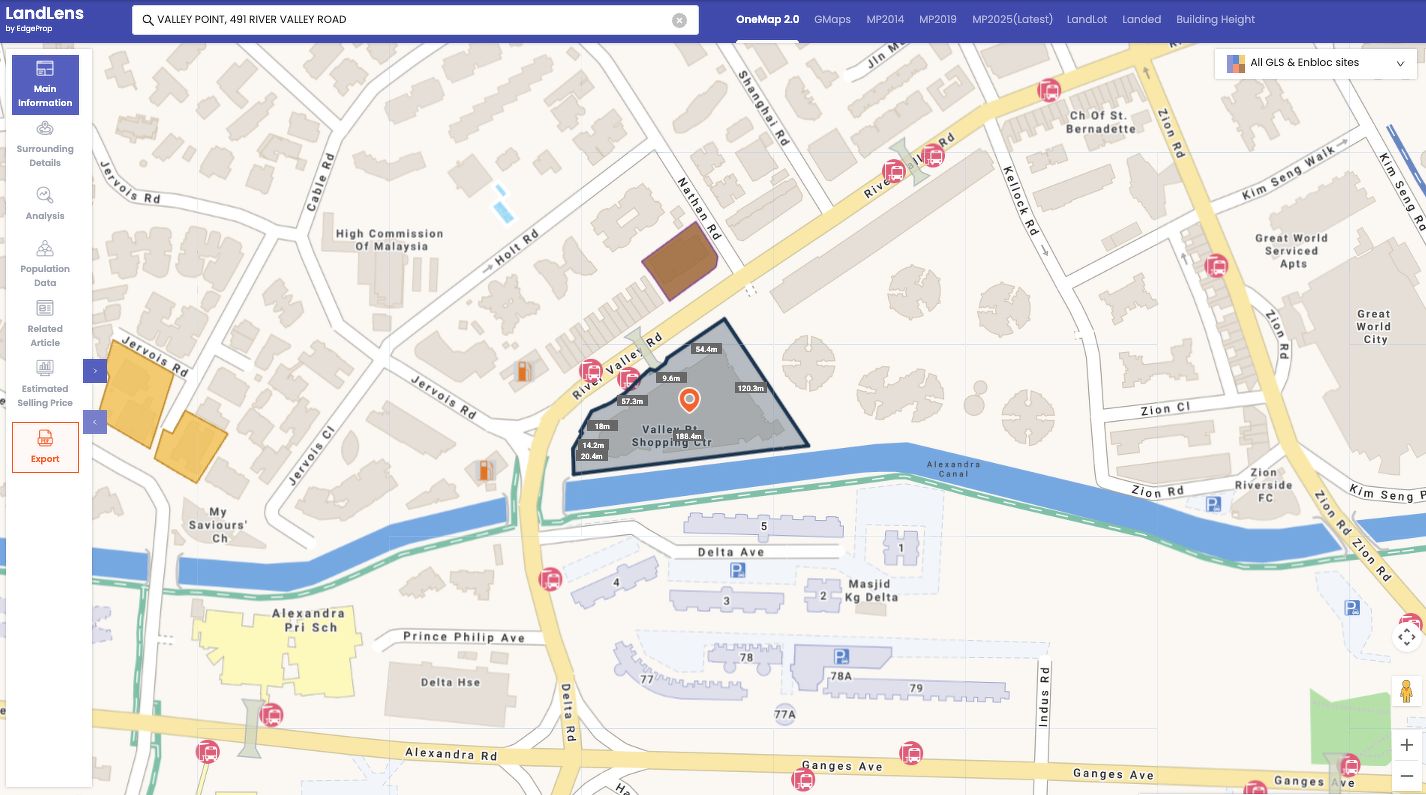Expand the side panel with the right chevron

[95, 371]
